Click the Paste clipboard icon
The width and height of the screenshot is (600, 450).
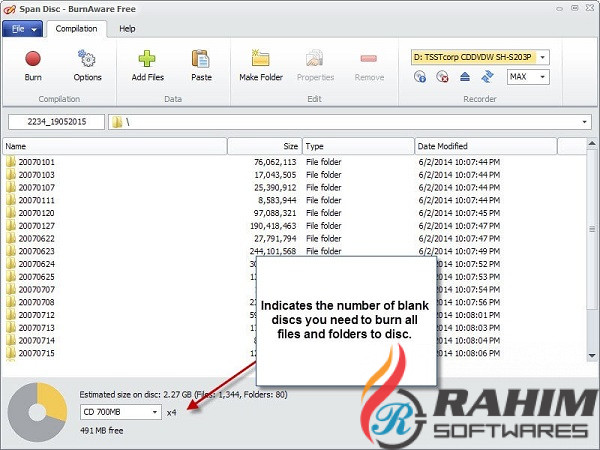click(201, 58)
